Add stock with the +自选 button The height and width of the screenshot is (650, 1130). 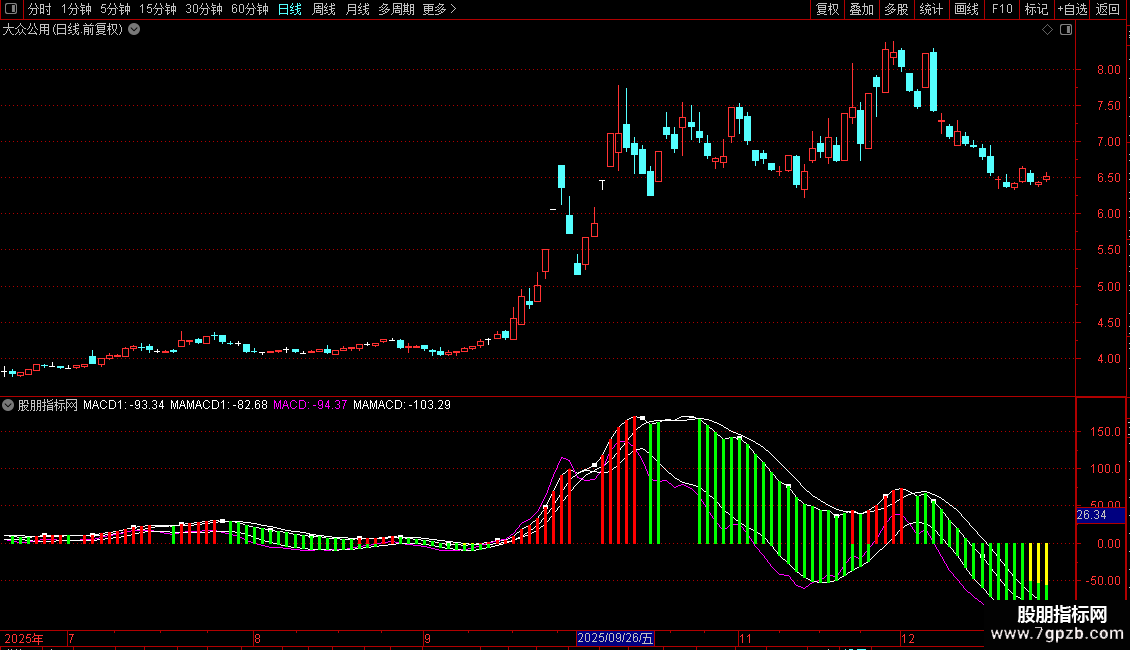tap(1072, 9)
